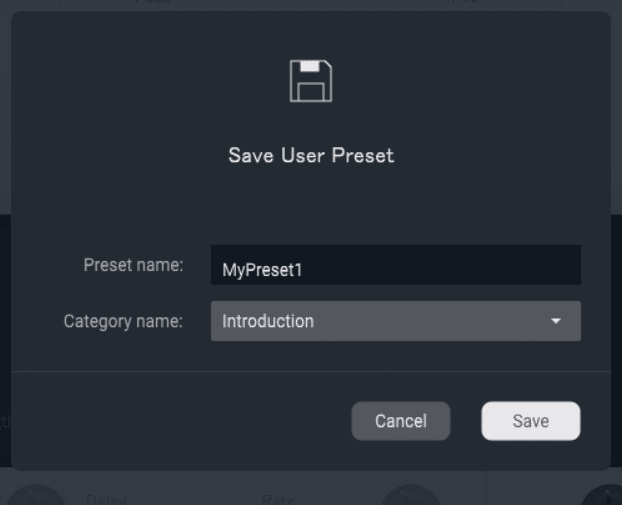
Task: Click the Preset name label
Action: pos(133,265)
